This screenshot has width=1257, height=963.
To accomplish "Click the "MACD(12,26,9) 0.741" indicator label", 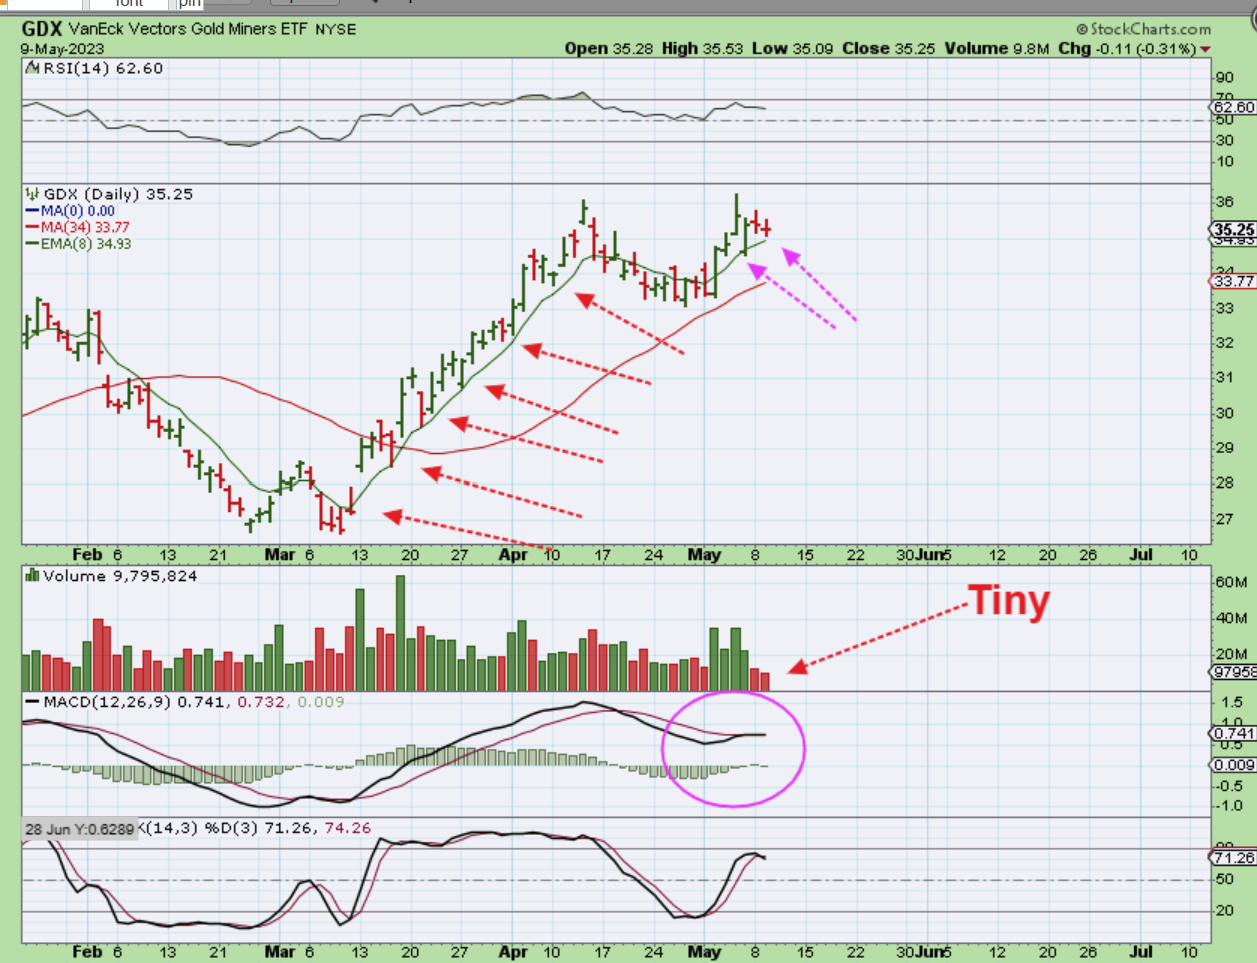I will coord(134,702).
